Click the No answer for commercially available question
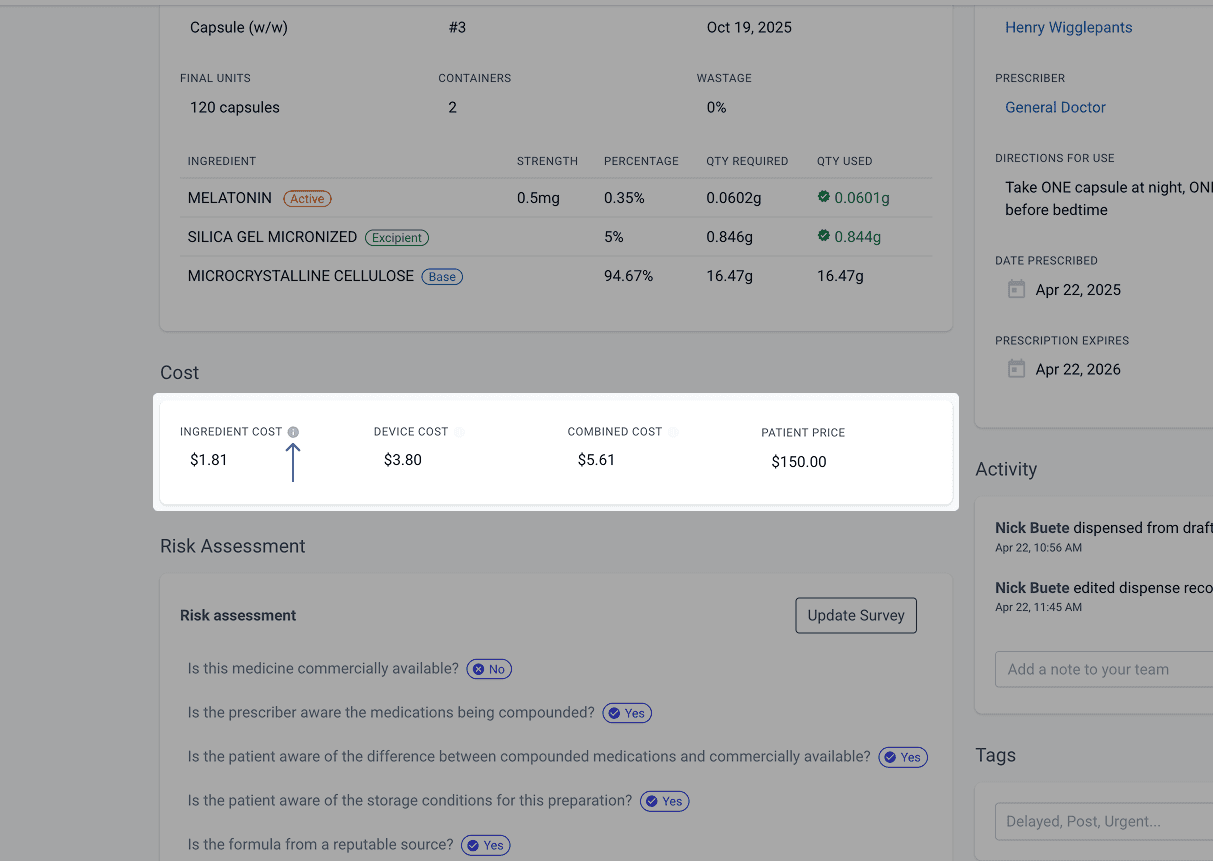1213x861 pixels. (x=489, y=669)
